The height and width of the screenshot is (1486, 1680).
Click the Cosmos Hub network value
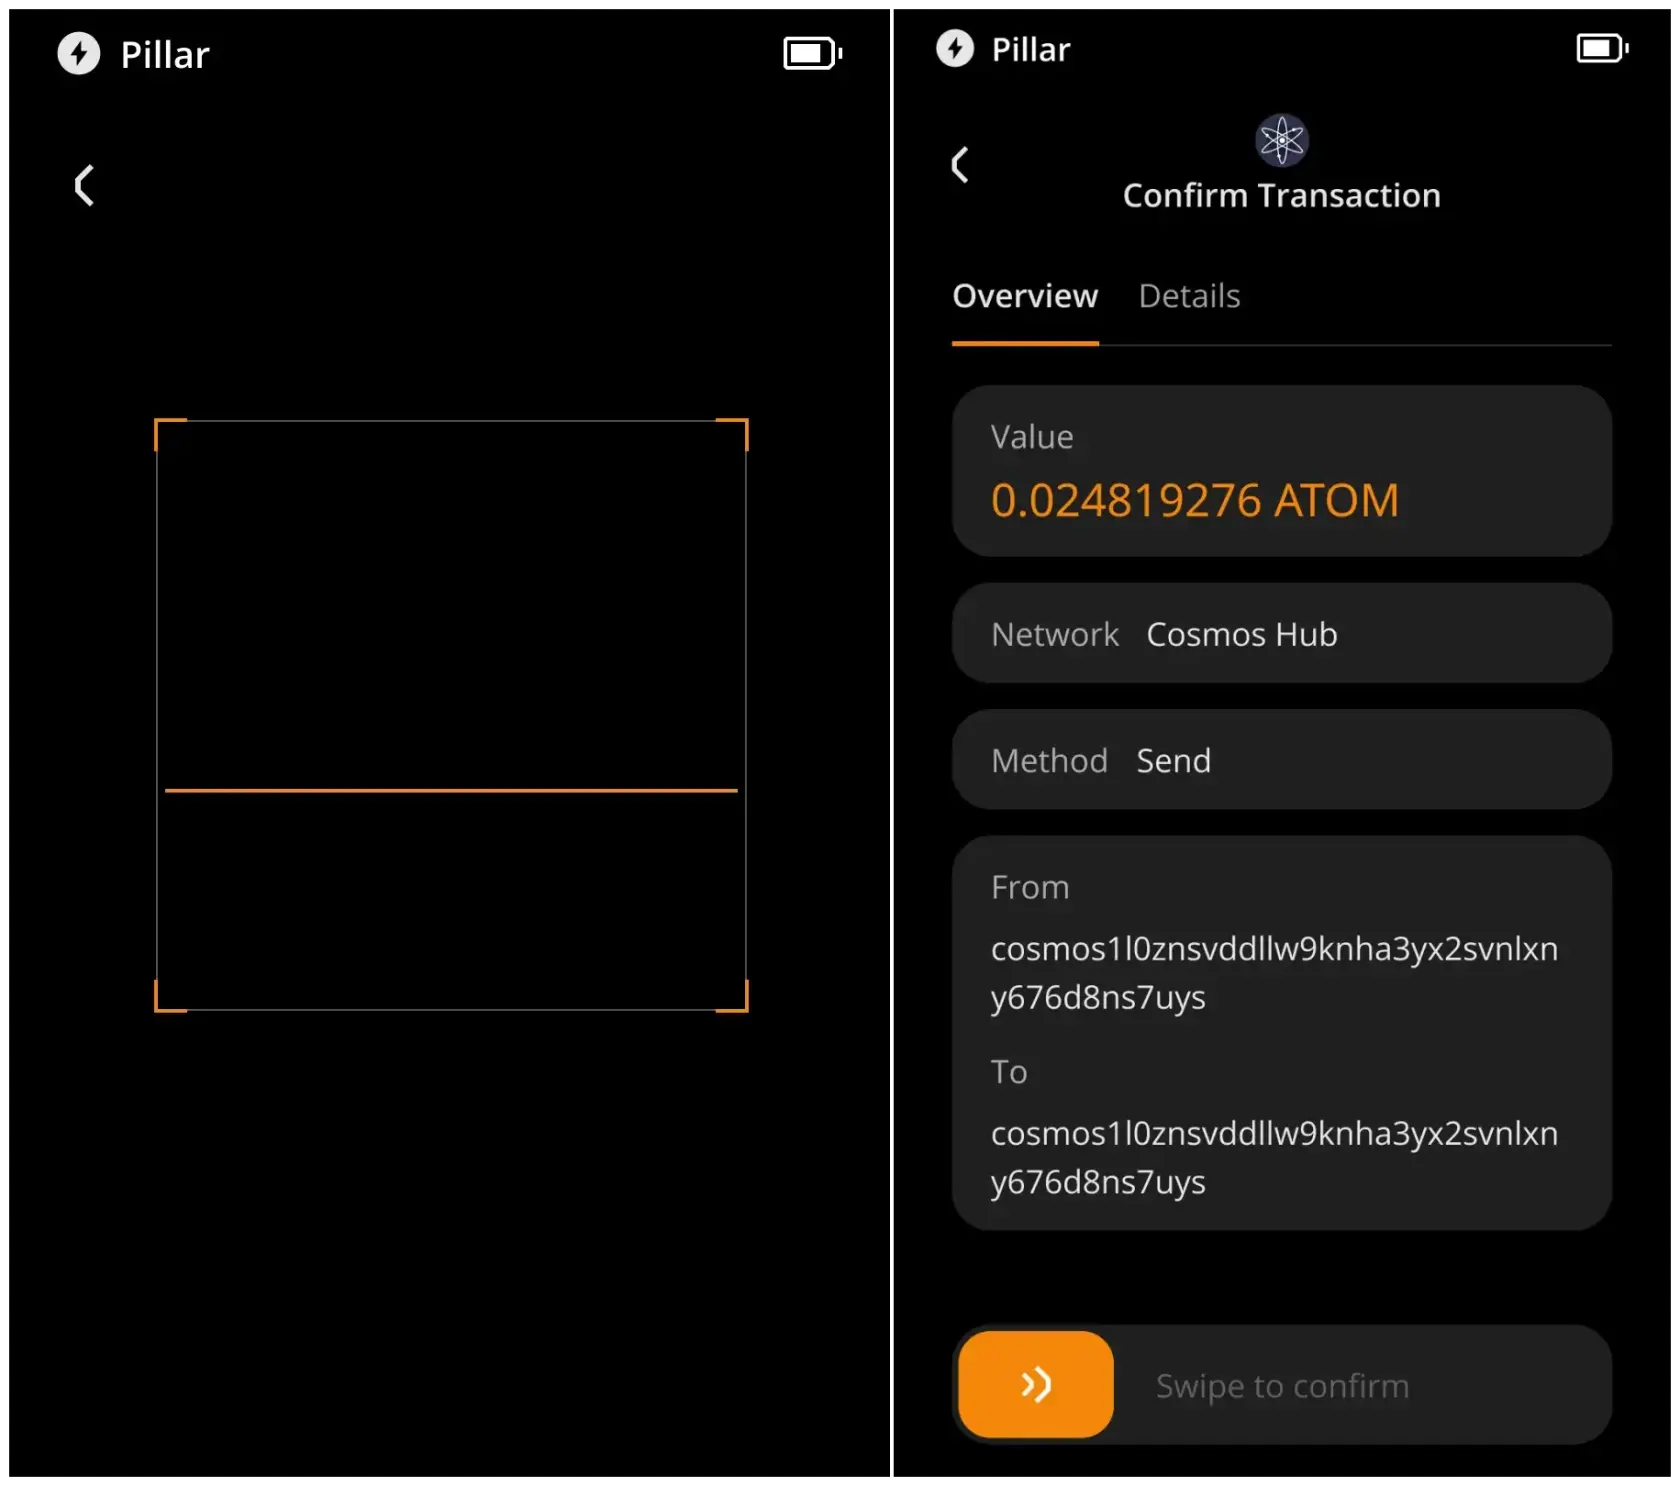point(1242,635)
